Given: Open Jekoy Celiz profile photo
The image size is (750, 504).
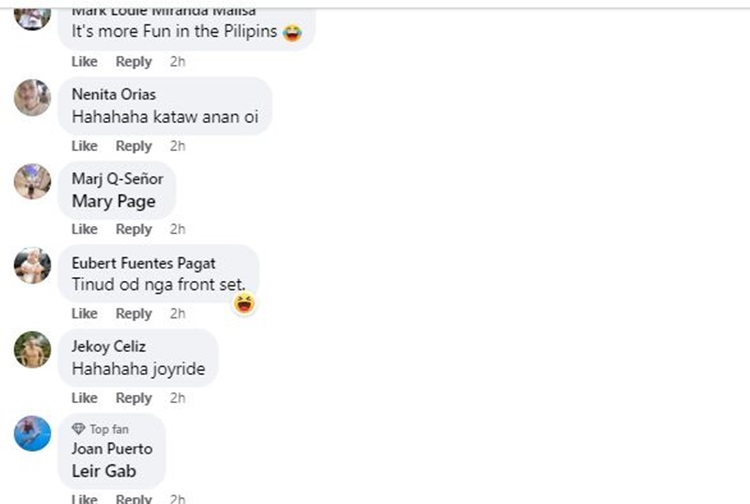Looking at the screenshot, I should click(x=32, y=350).
